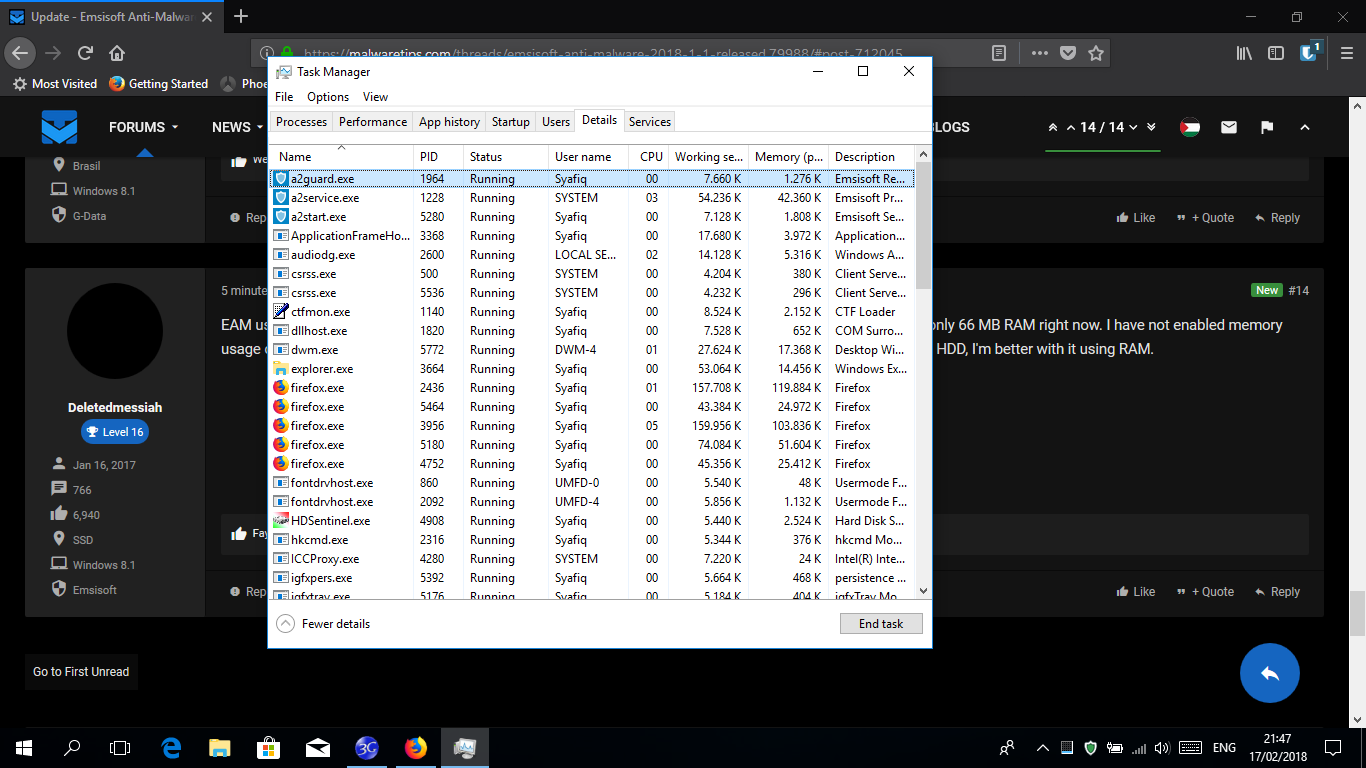Open the Options menu in Task Manager
This screenshot has width=1366, height=768.
(x=328, y=97)
